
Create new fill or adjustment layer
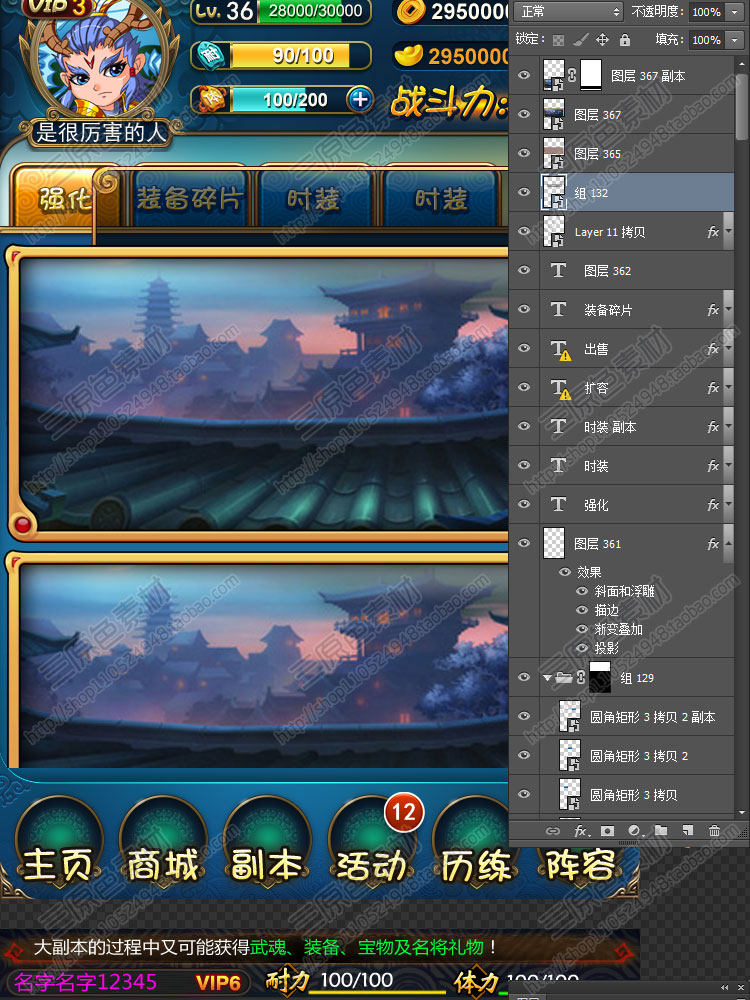(x=635, y=830)
